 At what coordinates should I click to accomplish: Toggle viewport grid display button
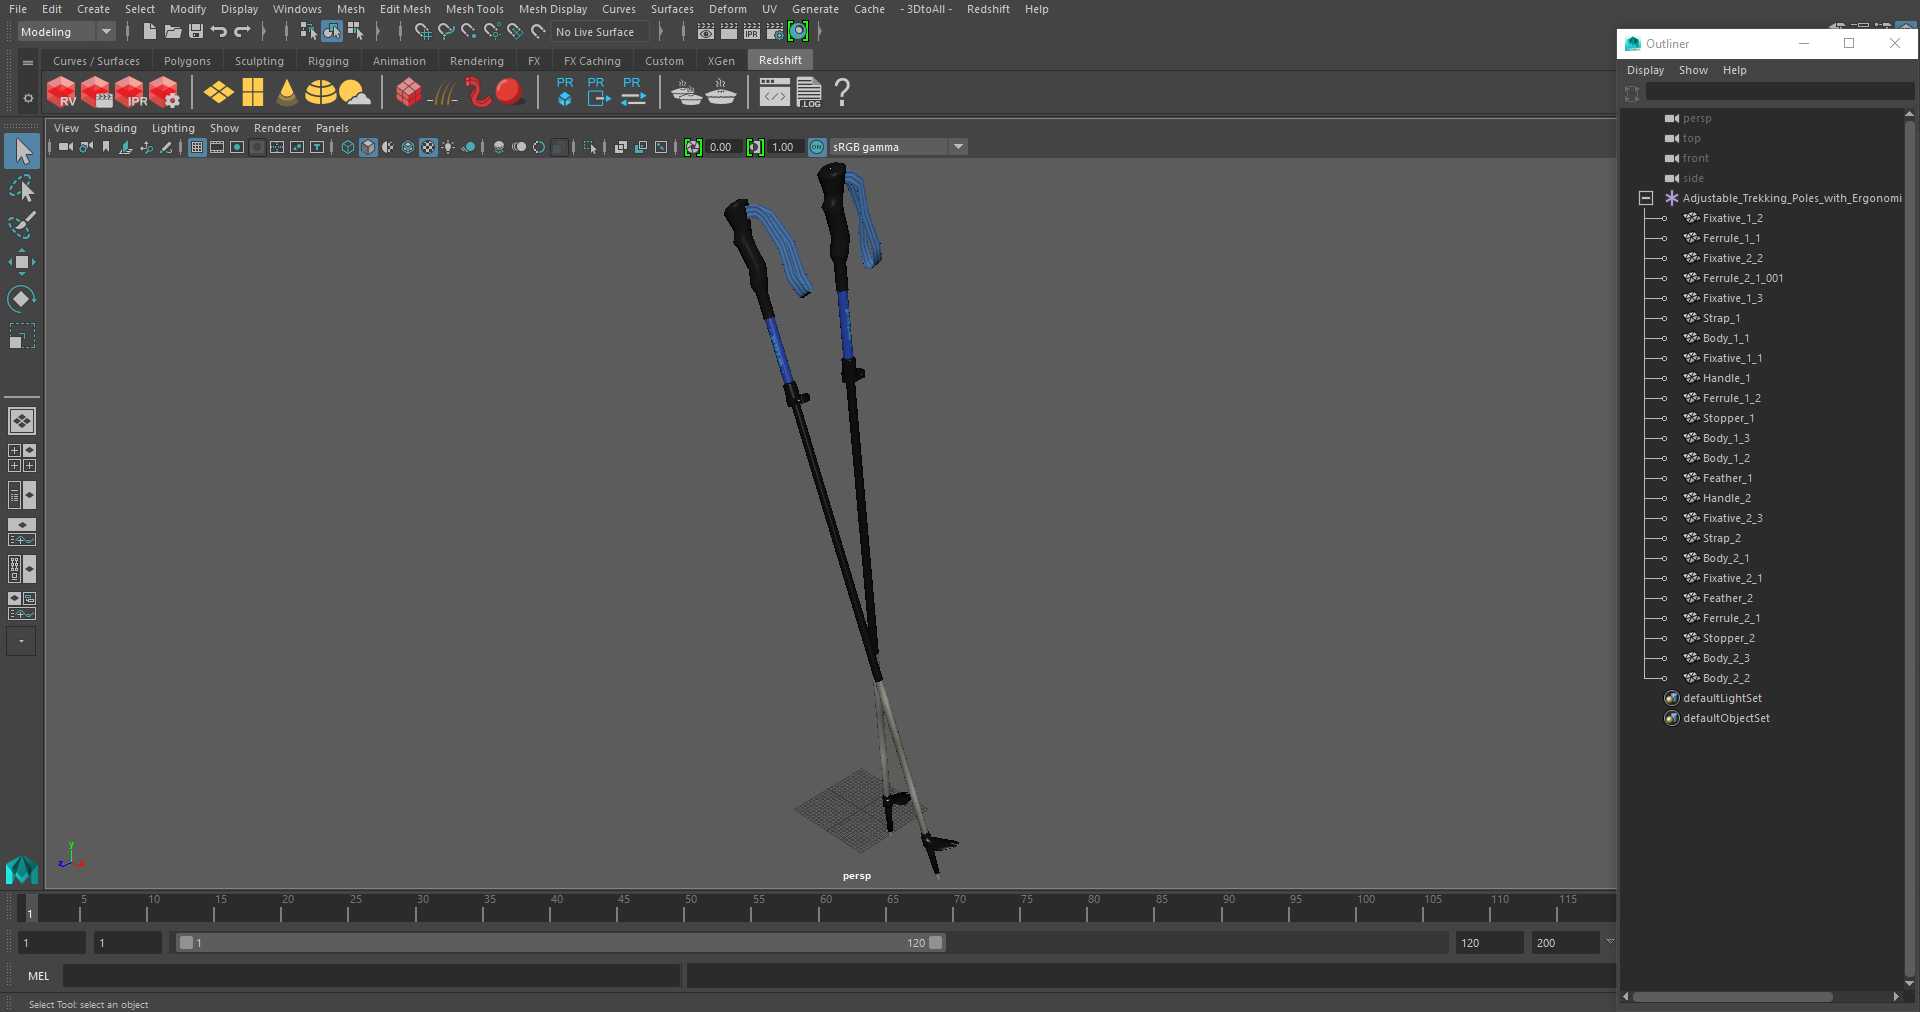197,147
